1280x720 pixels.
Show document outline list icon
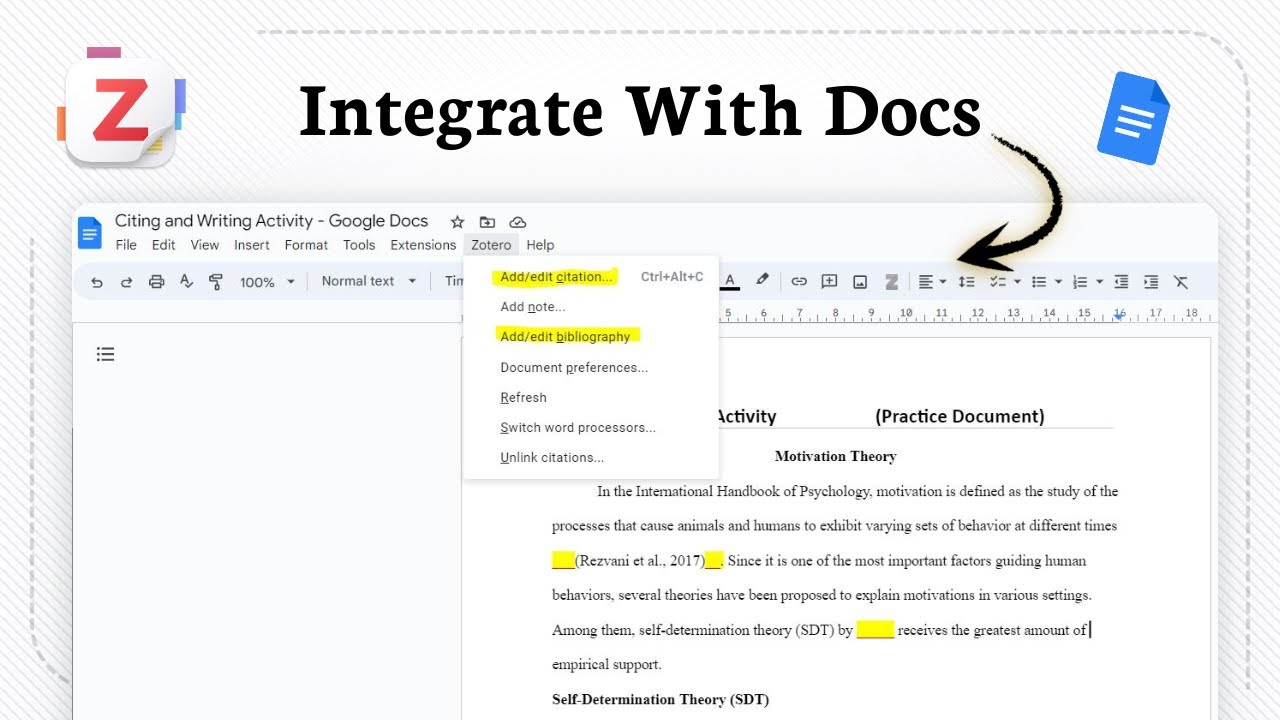[105, 354]
